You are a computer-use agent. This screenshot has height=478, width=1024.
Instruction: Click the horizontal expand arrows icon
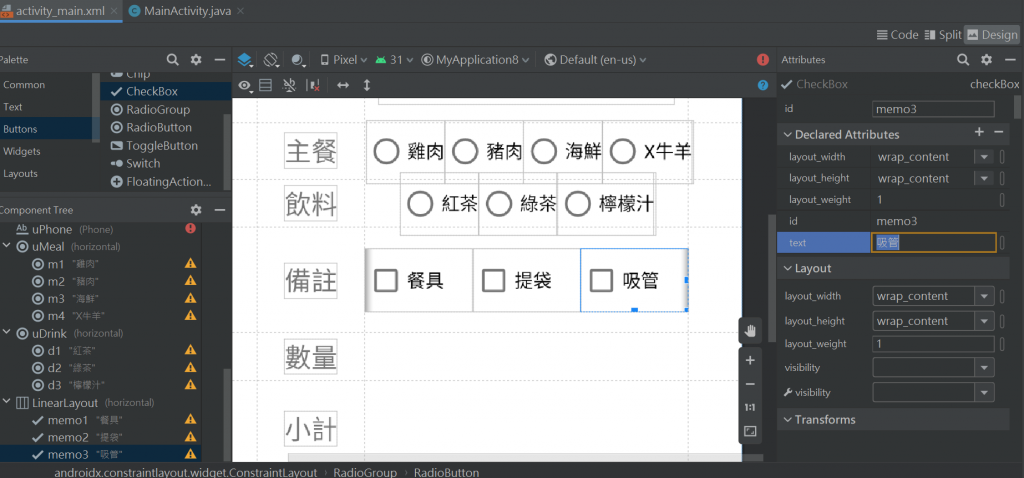pyautogui.click(x=343, y=85)
